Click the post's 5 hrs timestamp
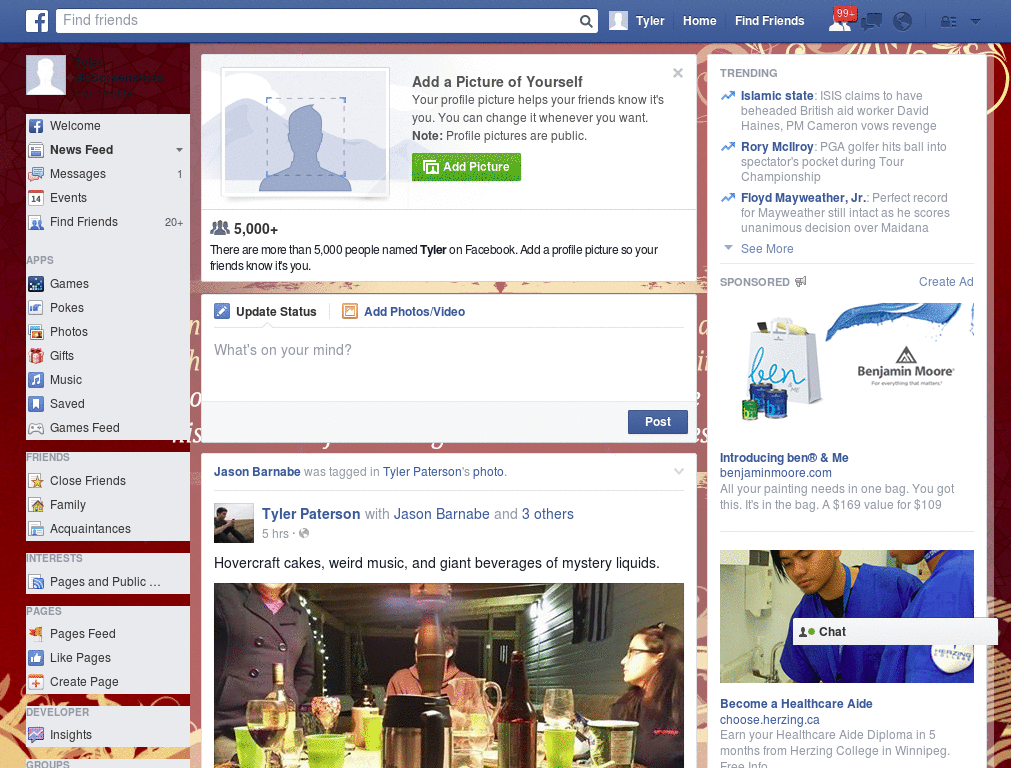This screenshot has width=1024, height=768. point(275,534)
